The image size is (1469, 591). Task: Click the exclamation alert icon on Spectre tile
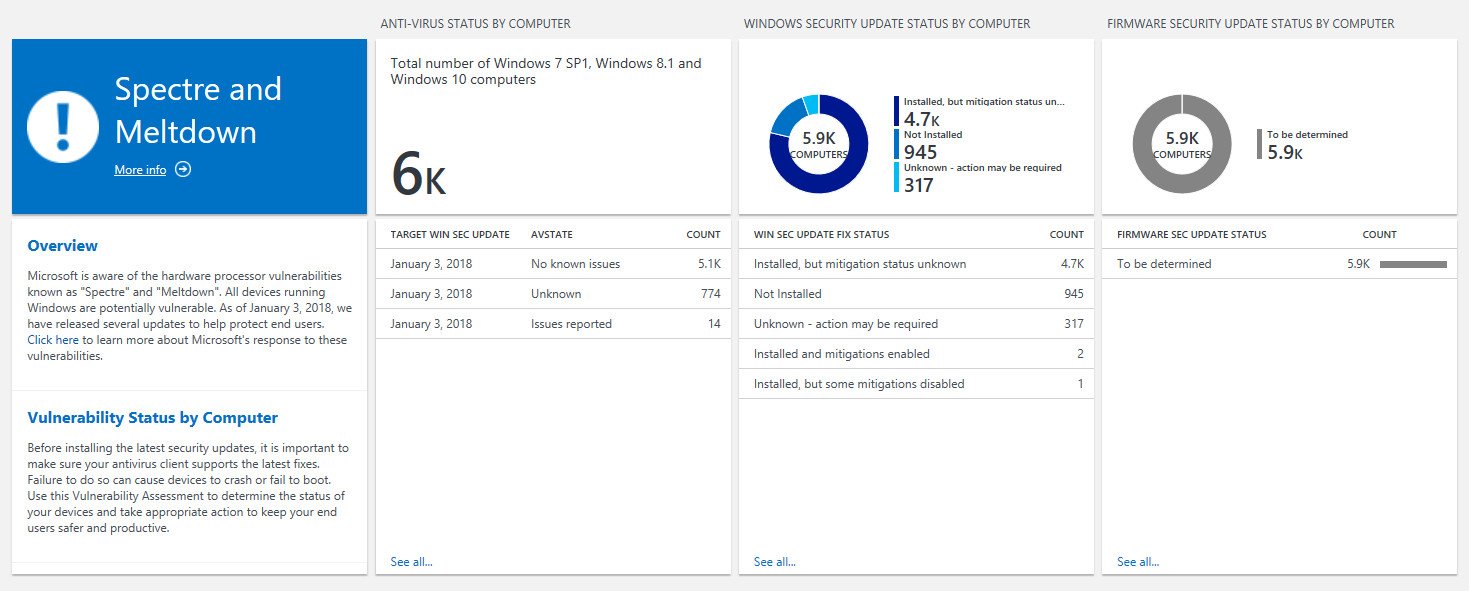(x=62, y=126)
